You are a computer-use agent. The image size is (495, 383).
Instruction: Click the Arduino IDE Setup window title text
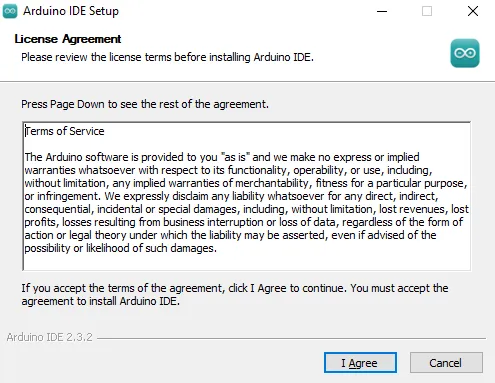[x=71, y=11]
